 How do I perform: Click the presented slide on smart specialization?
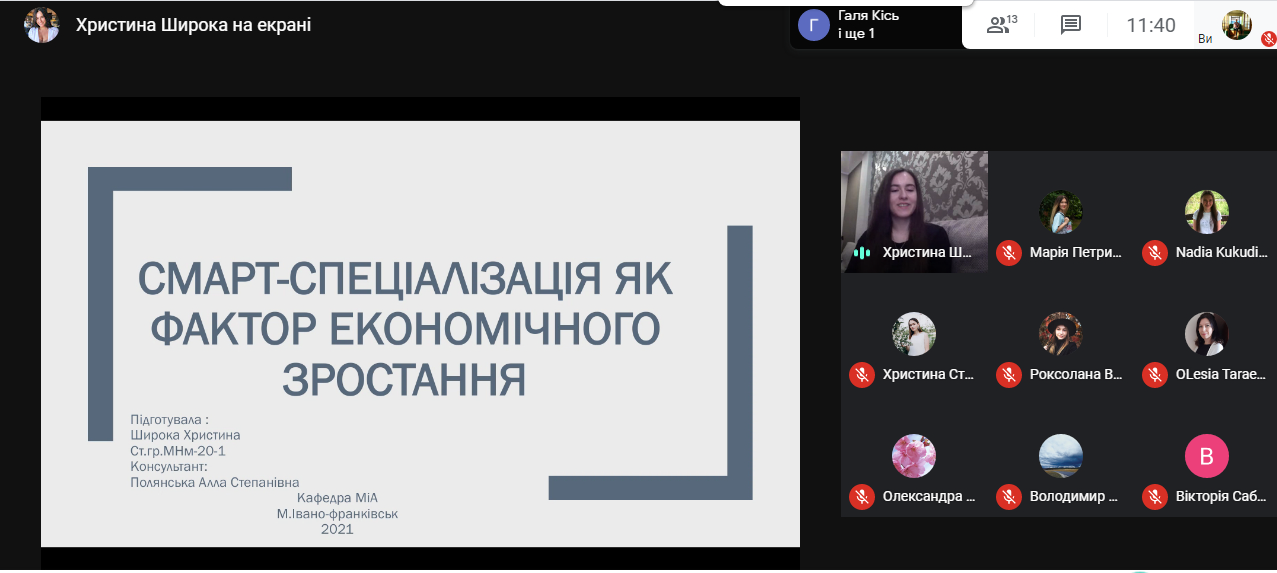click(x=420, y=333)
